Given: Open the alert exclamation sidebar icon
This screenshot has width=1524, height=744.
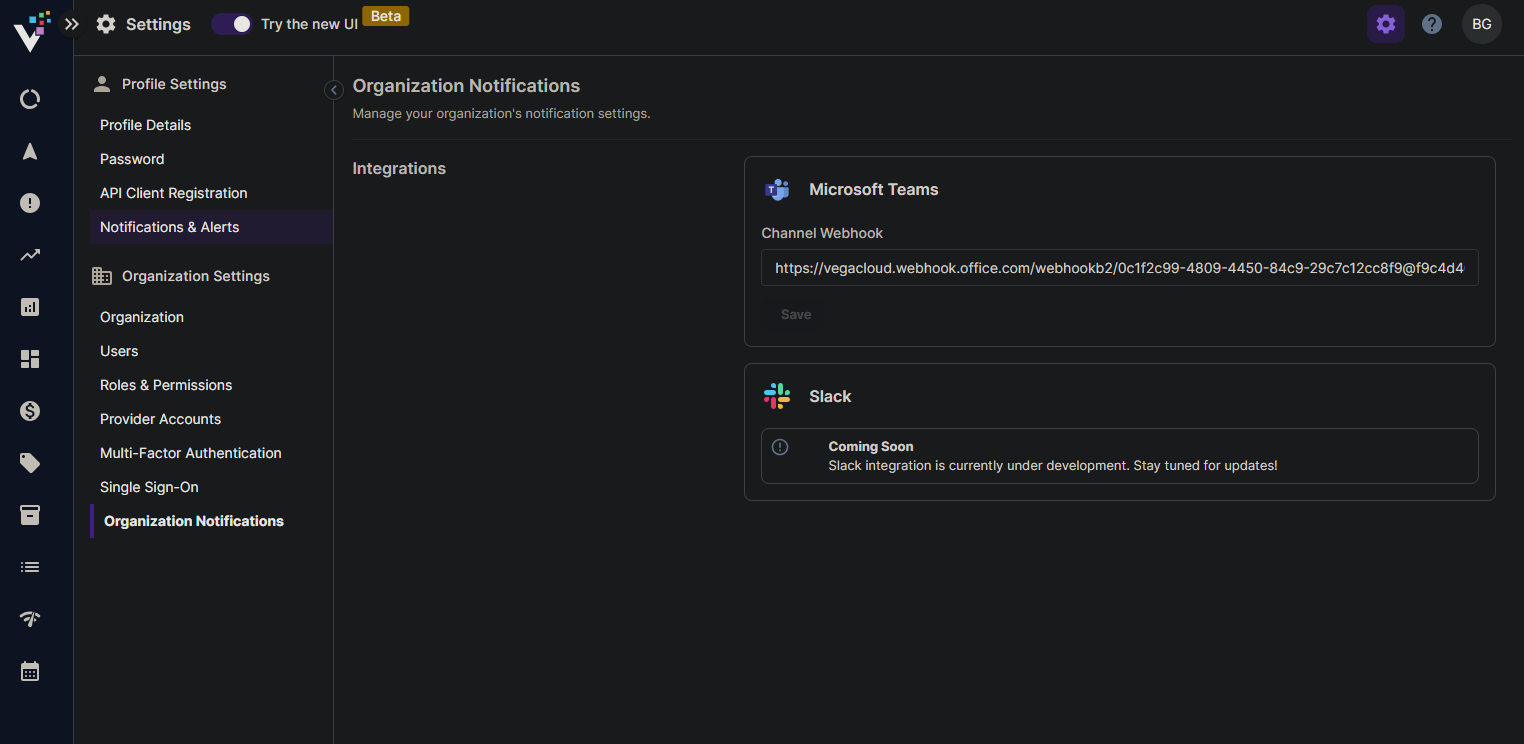Looking at the screenshot, I should pyautogui.click(x=30, y=203).
